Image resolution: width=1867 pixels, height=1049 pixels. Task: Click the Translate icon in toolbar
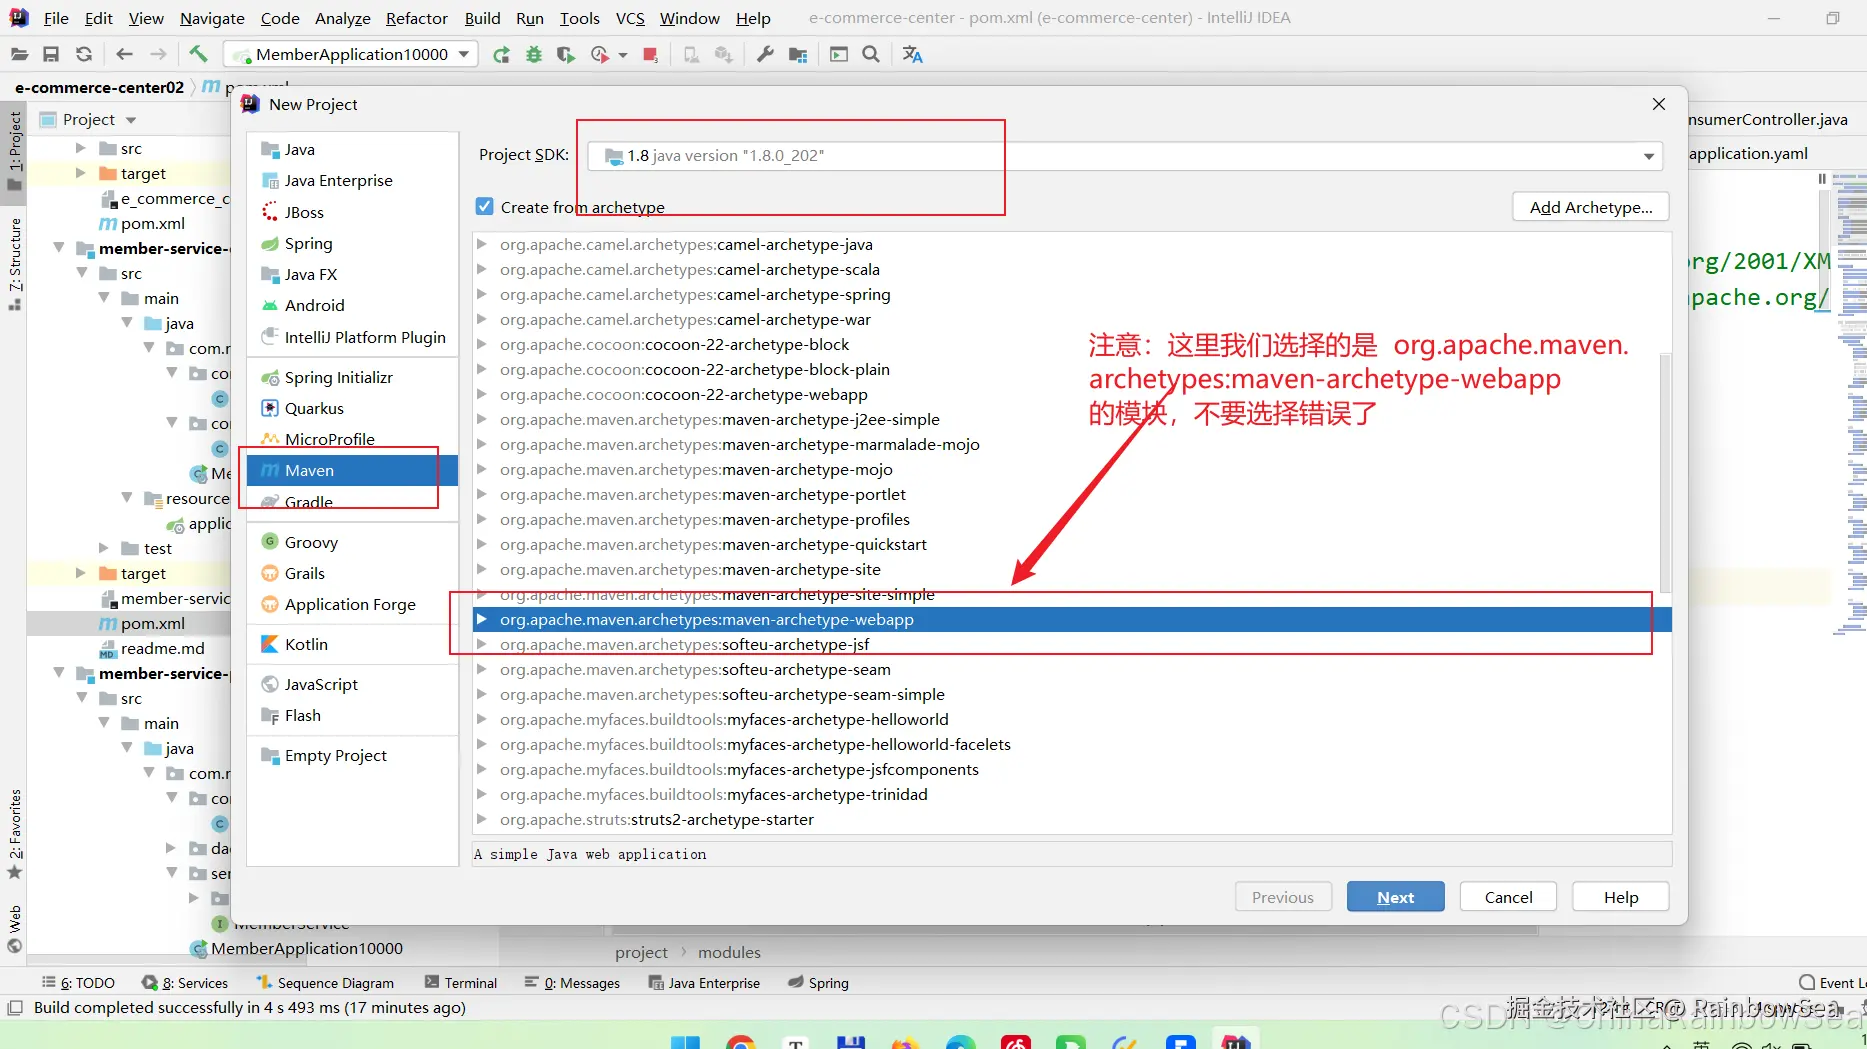pyautogui.click(x=912, y=54)
